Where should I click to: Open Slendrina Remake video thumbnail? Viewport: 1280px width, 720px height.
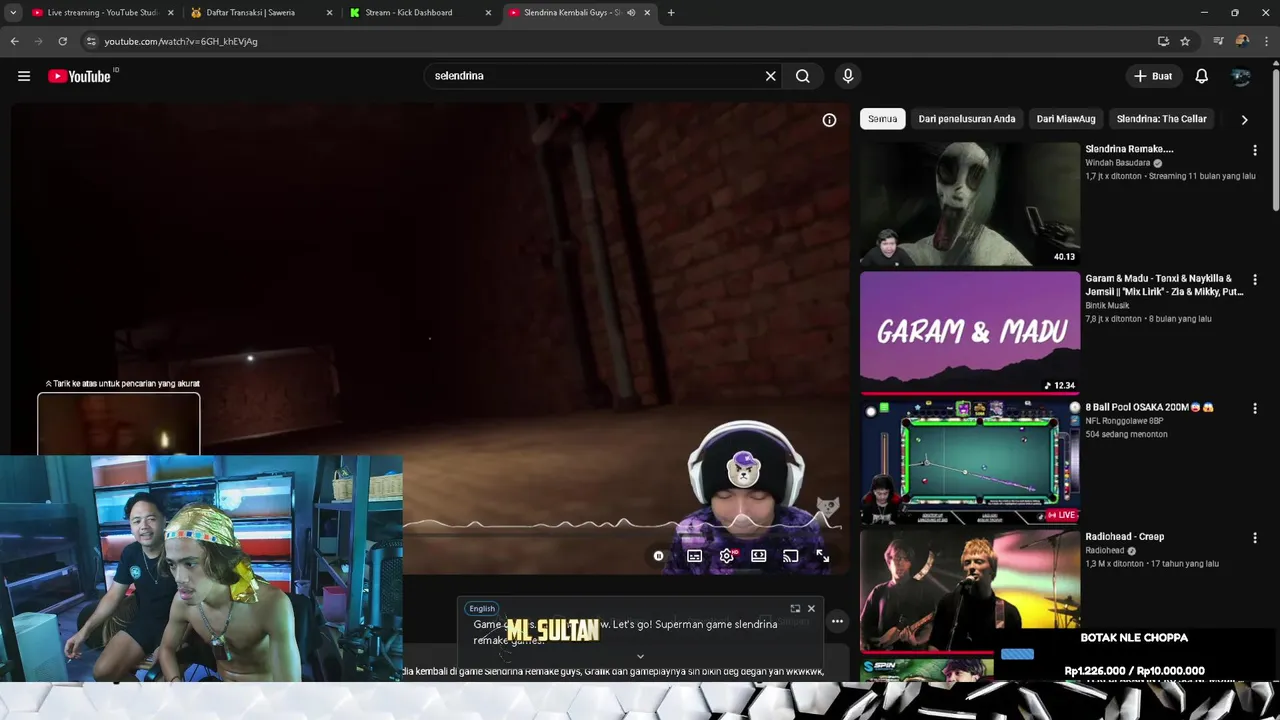(970, 204)
